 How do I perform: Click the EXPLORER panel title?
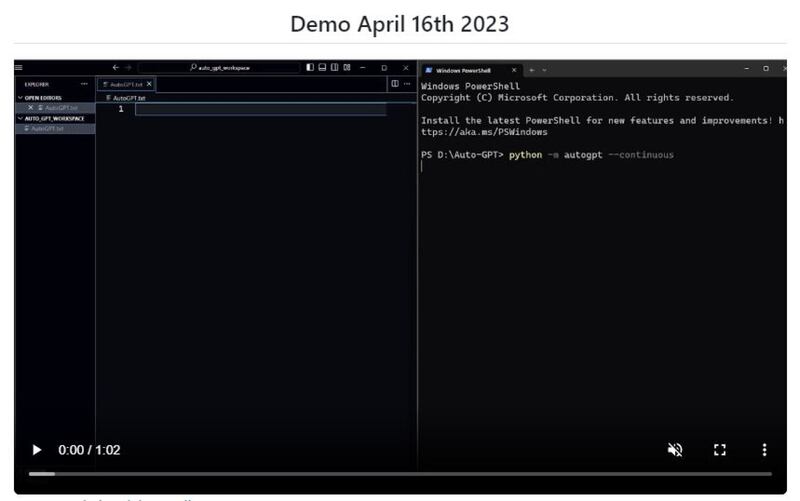[37, 84]
